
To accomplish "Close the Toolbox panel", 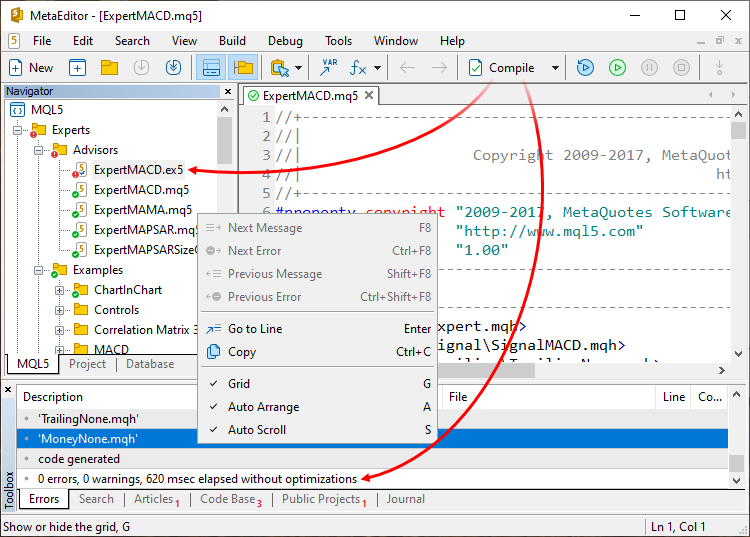I will coord(8,390).
